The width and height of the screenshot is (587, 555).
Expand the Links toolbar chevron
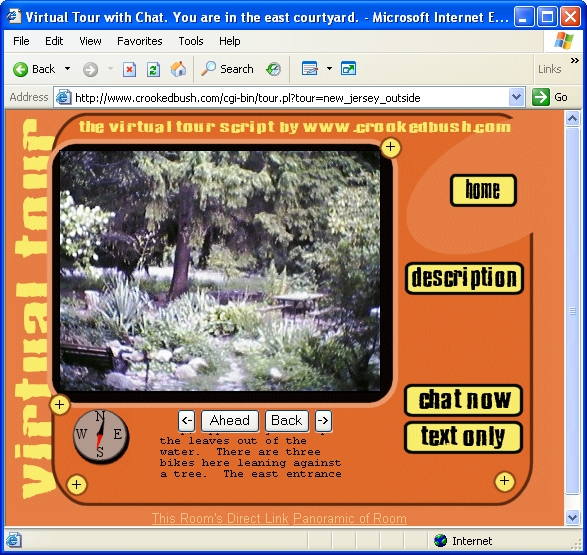point(575,61)
